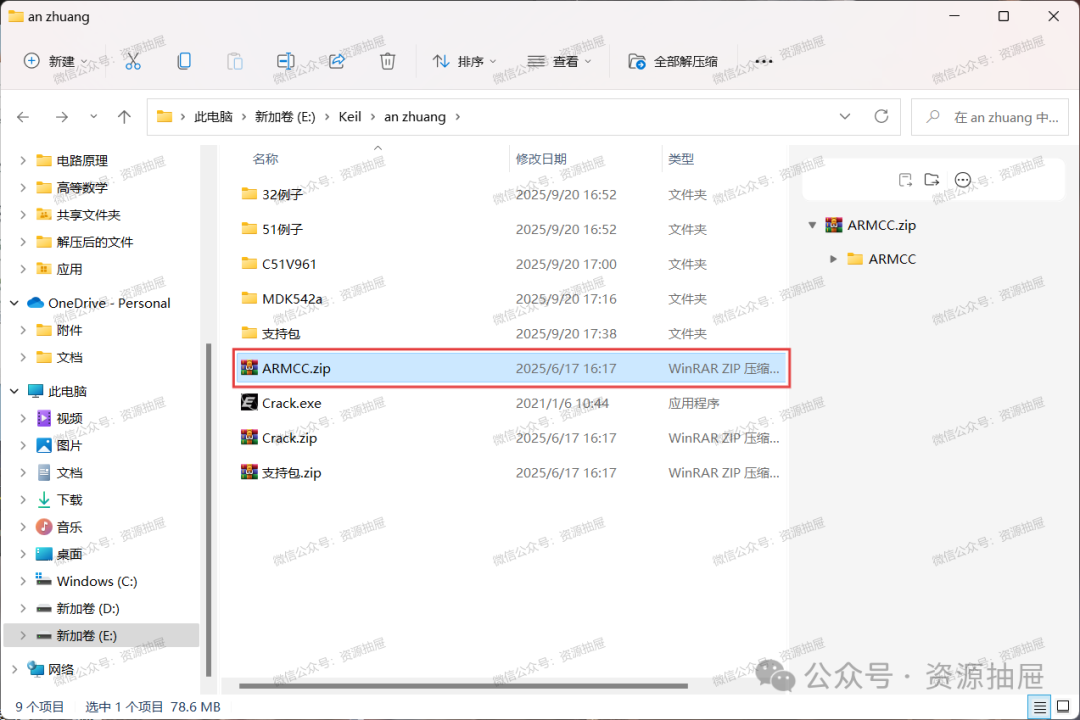Switch to details view icon in status bar

(1039, 706)
